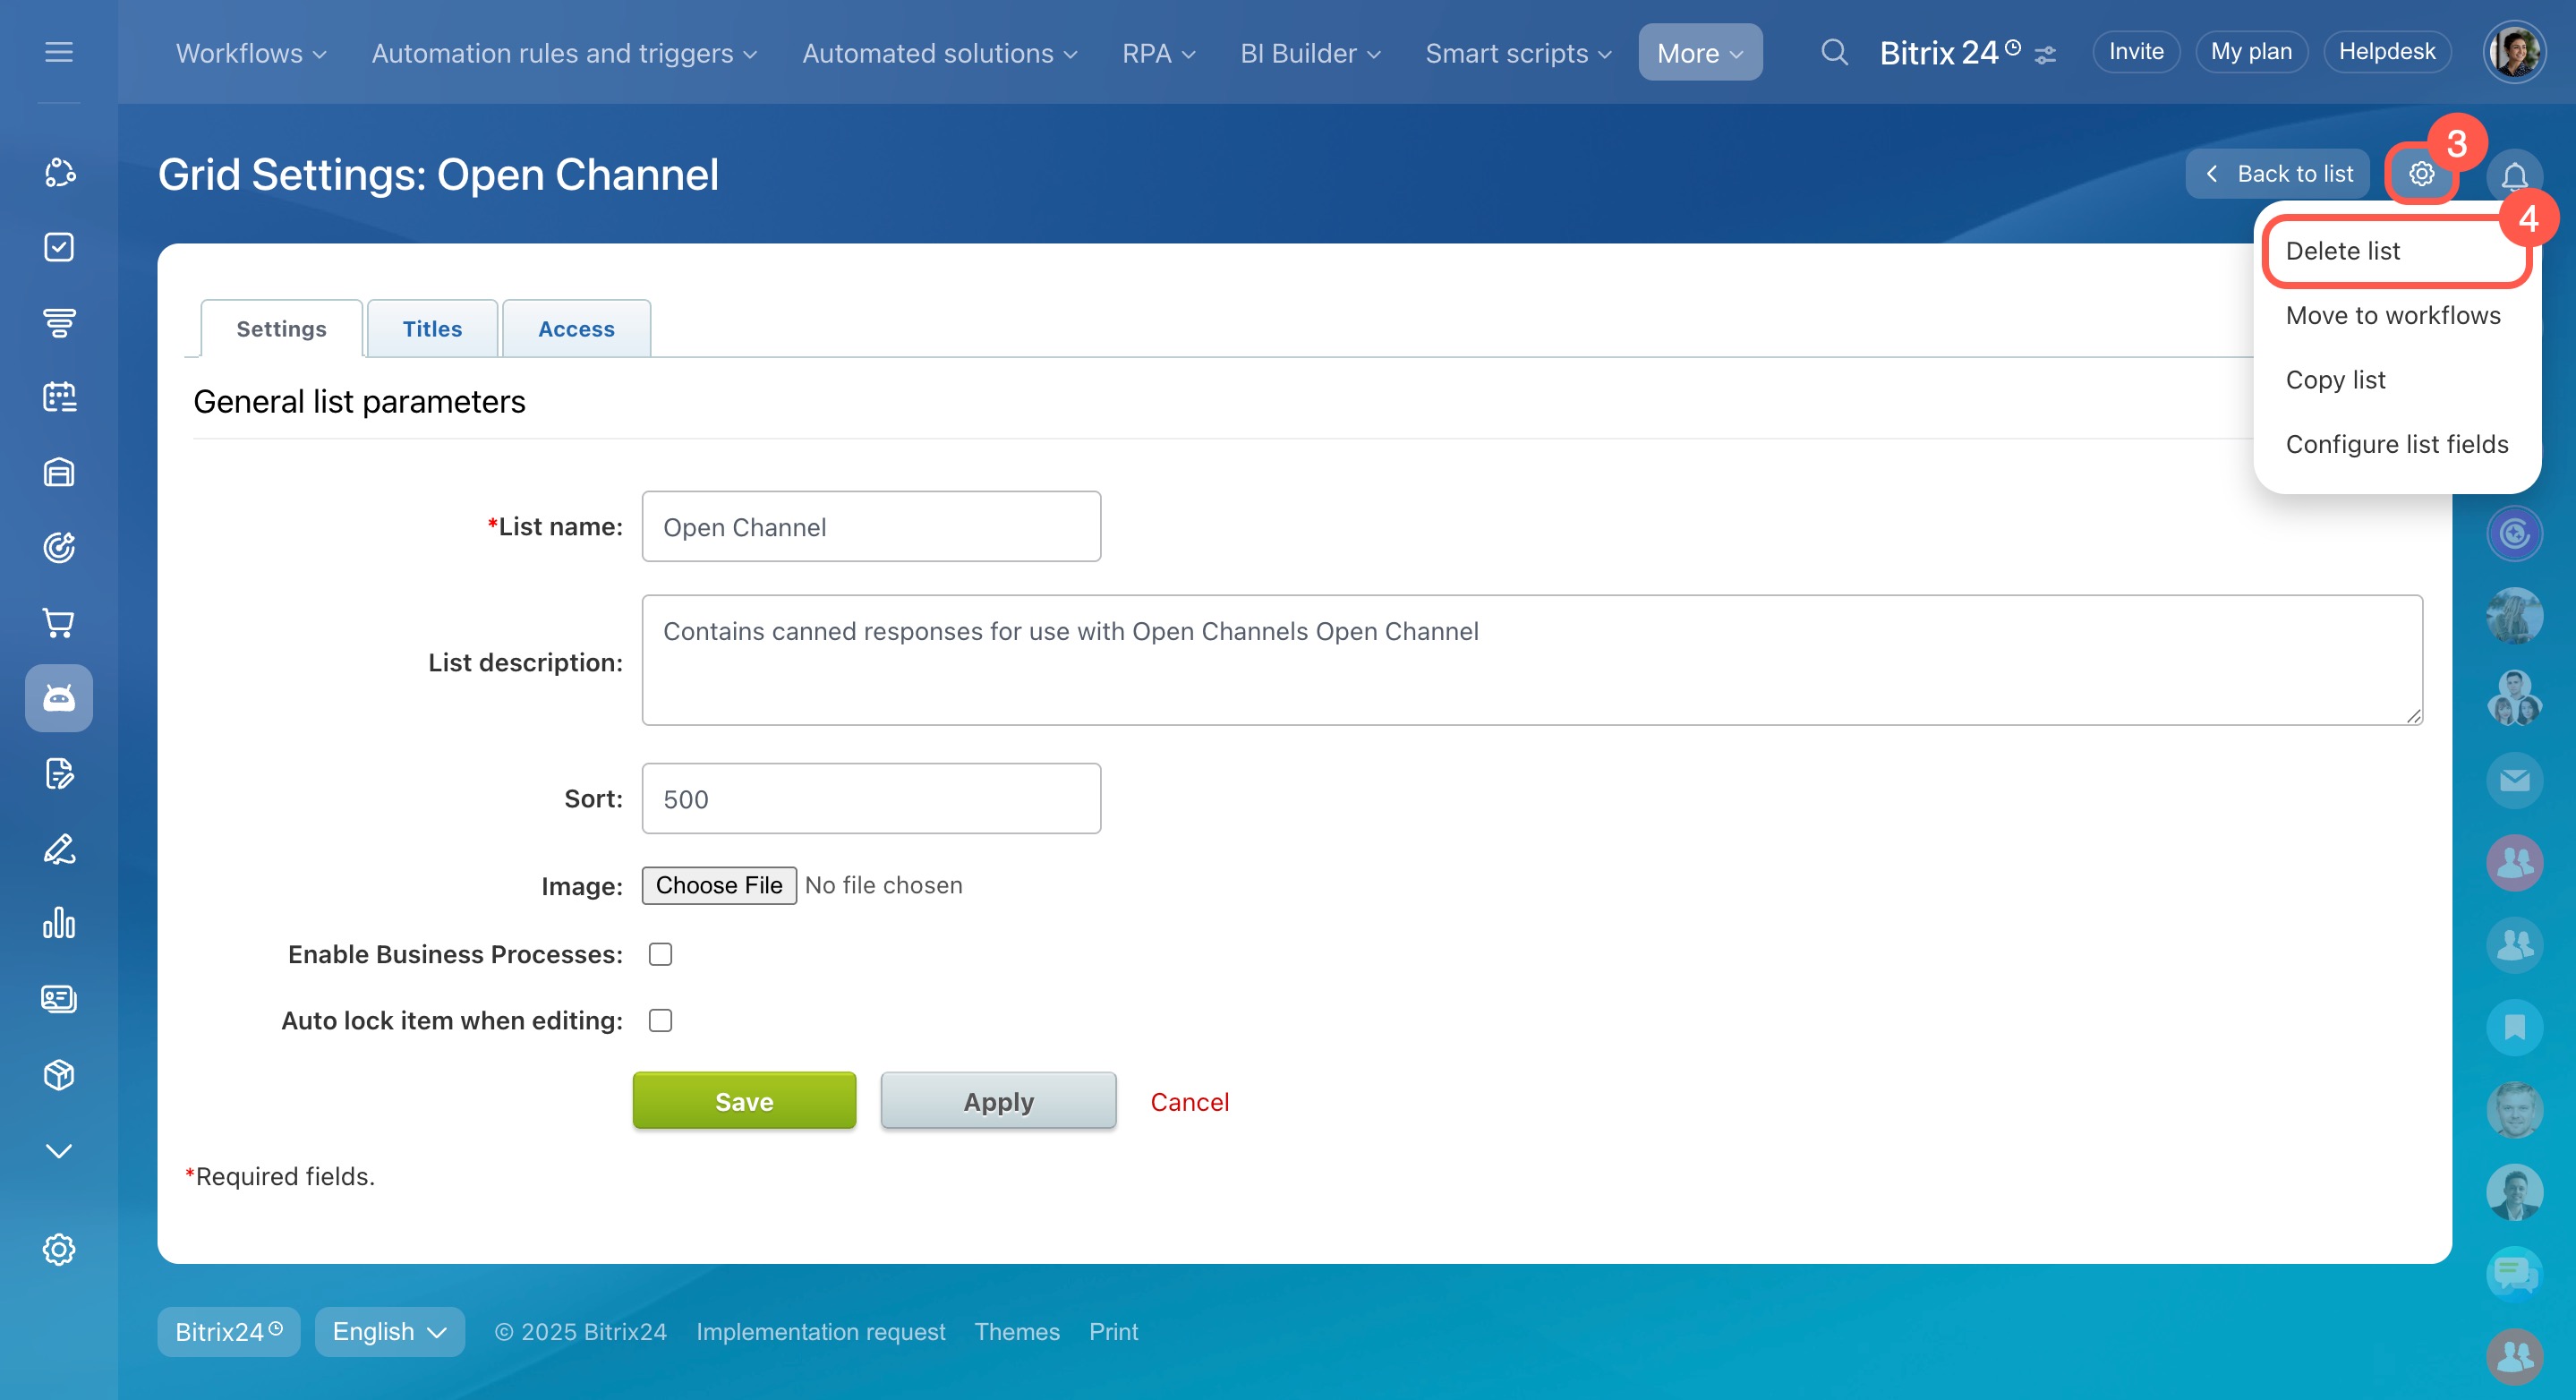Open the purple group contact avatar in right panel

tap(2514, 863)
